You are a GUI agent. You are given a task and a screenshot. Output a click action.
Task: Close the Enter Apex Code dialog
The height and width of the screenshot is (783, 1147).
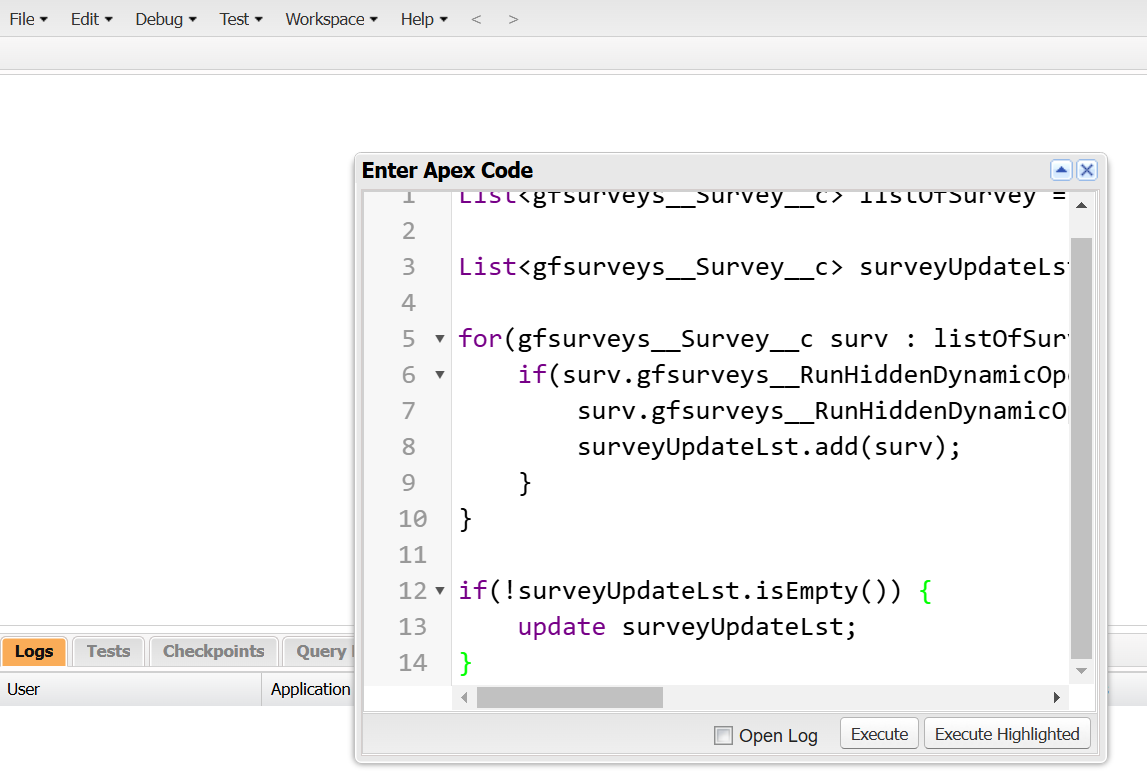pyautogui.click(x=1087, y=170)
